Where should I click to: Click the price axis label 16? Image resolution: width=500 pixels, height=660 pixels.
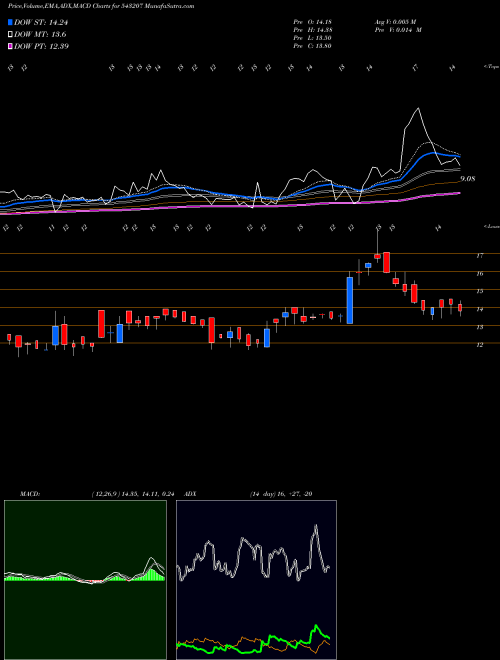pos(479,274)
